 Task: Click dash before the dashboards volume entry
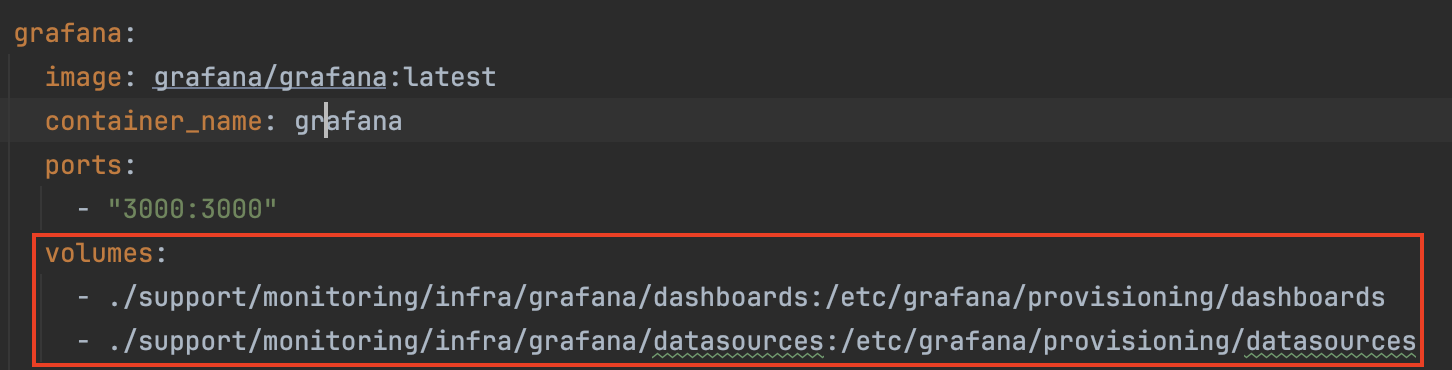point(84,297)
